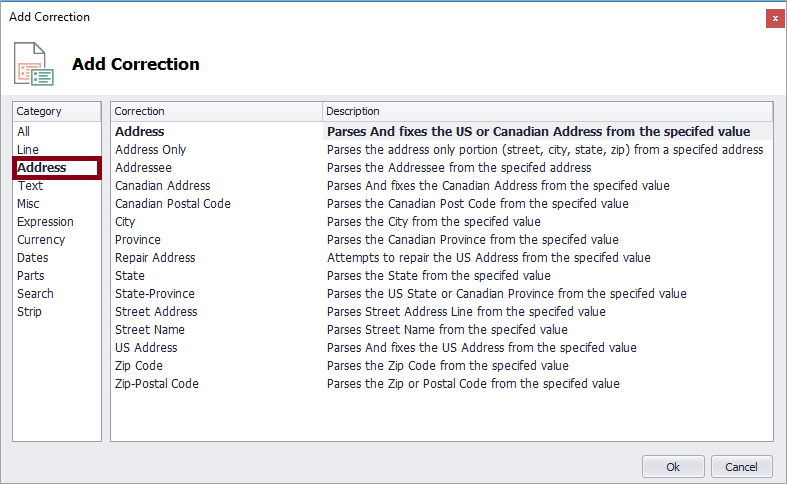The image size is (787, 484).
Task: Close the Add Correction dialog
Action: click(x=774, y=18)
